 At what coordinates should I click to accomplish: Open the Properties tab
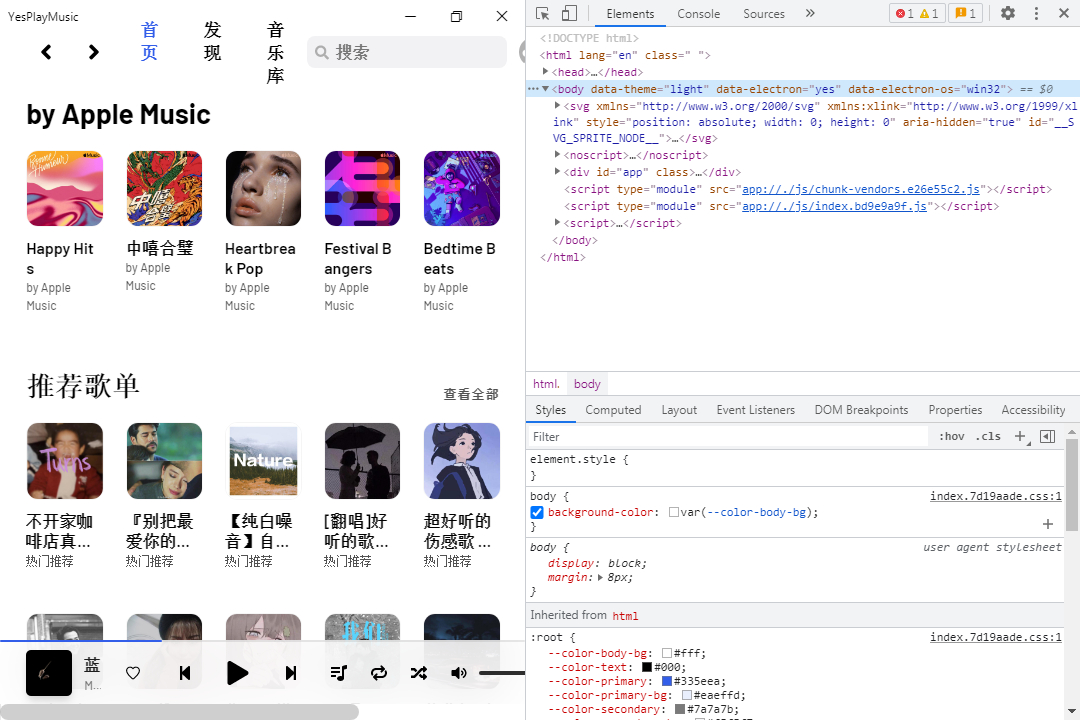tap(955, 410)
